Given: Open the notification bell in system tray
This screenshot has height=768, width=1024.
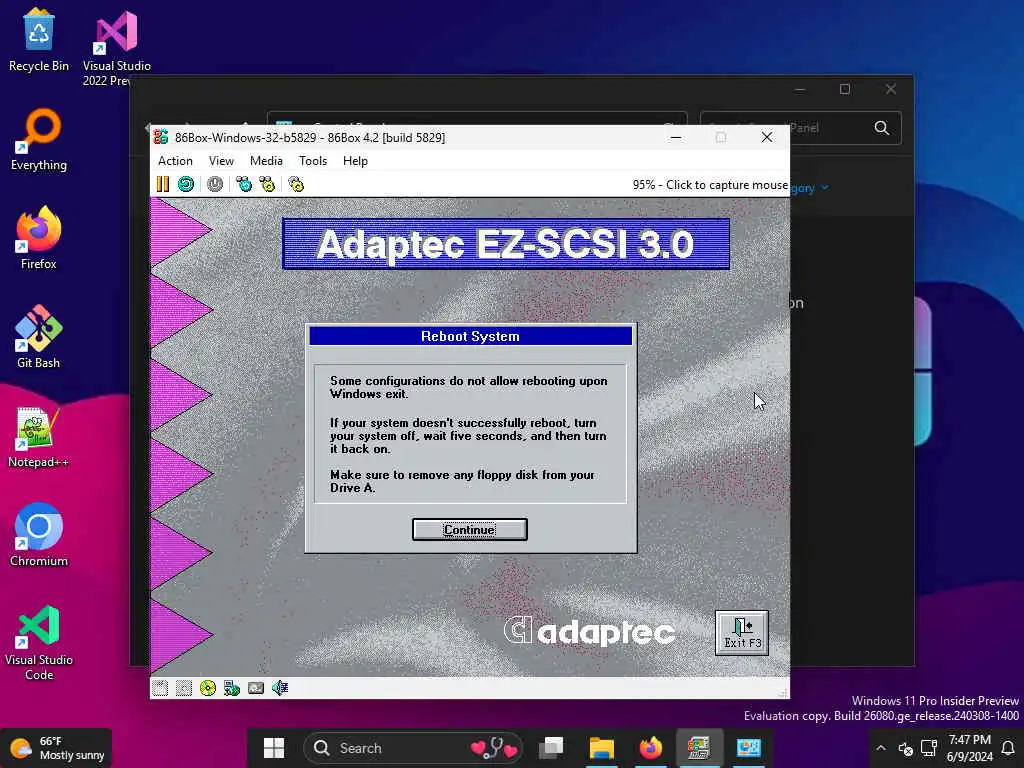Looking at the screenshot, I should coord(1008,748).
